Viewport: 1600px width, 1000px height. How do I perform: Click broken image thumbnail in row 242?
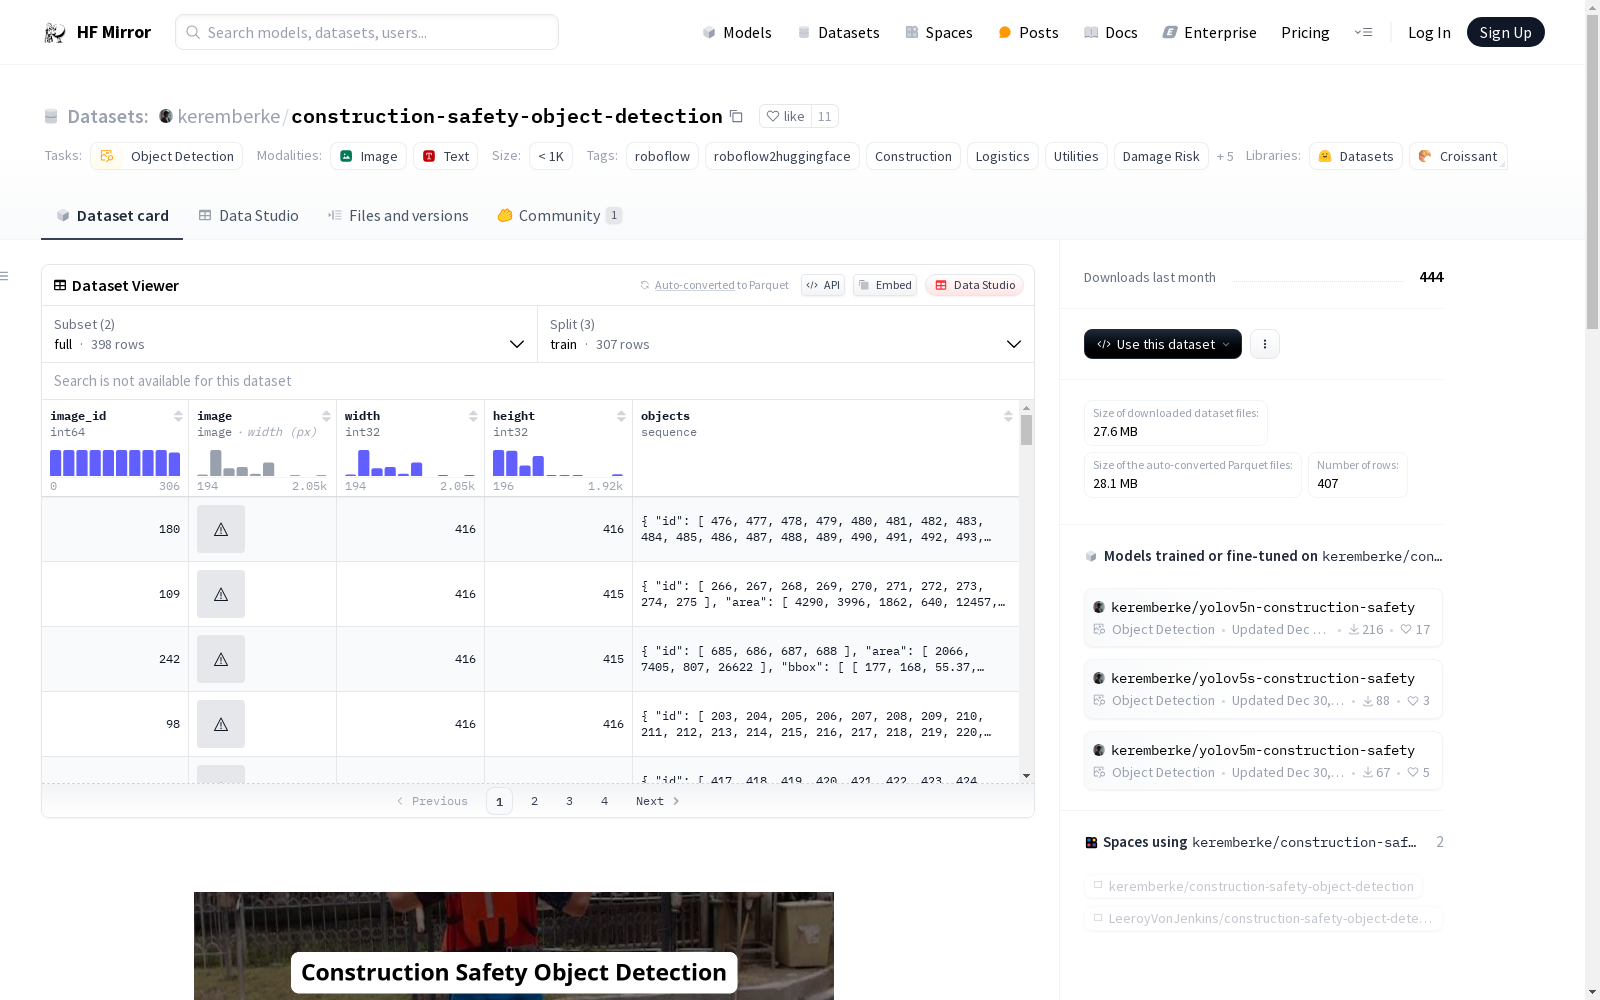[x=221, y=659]
